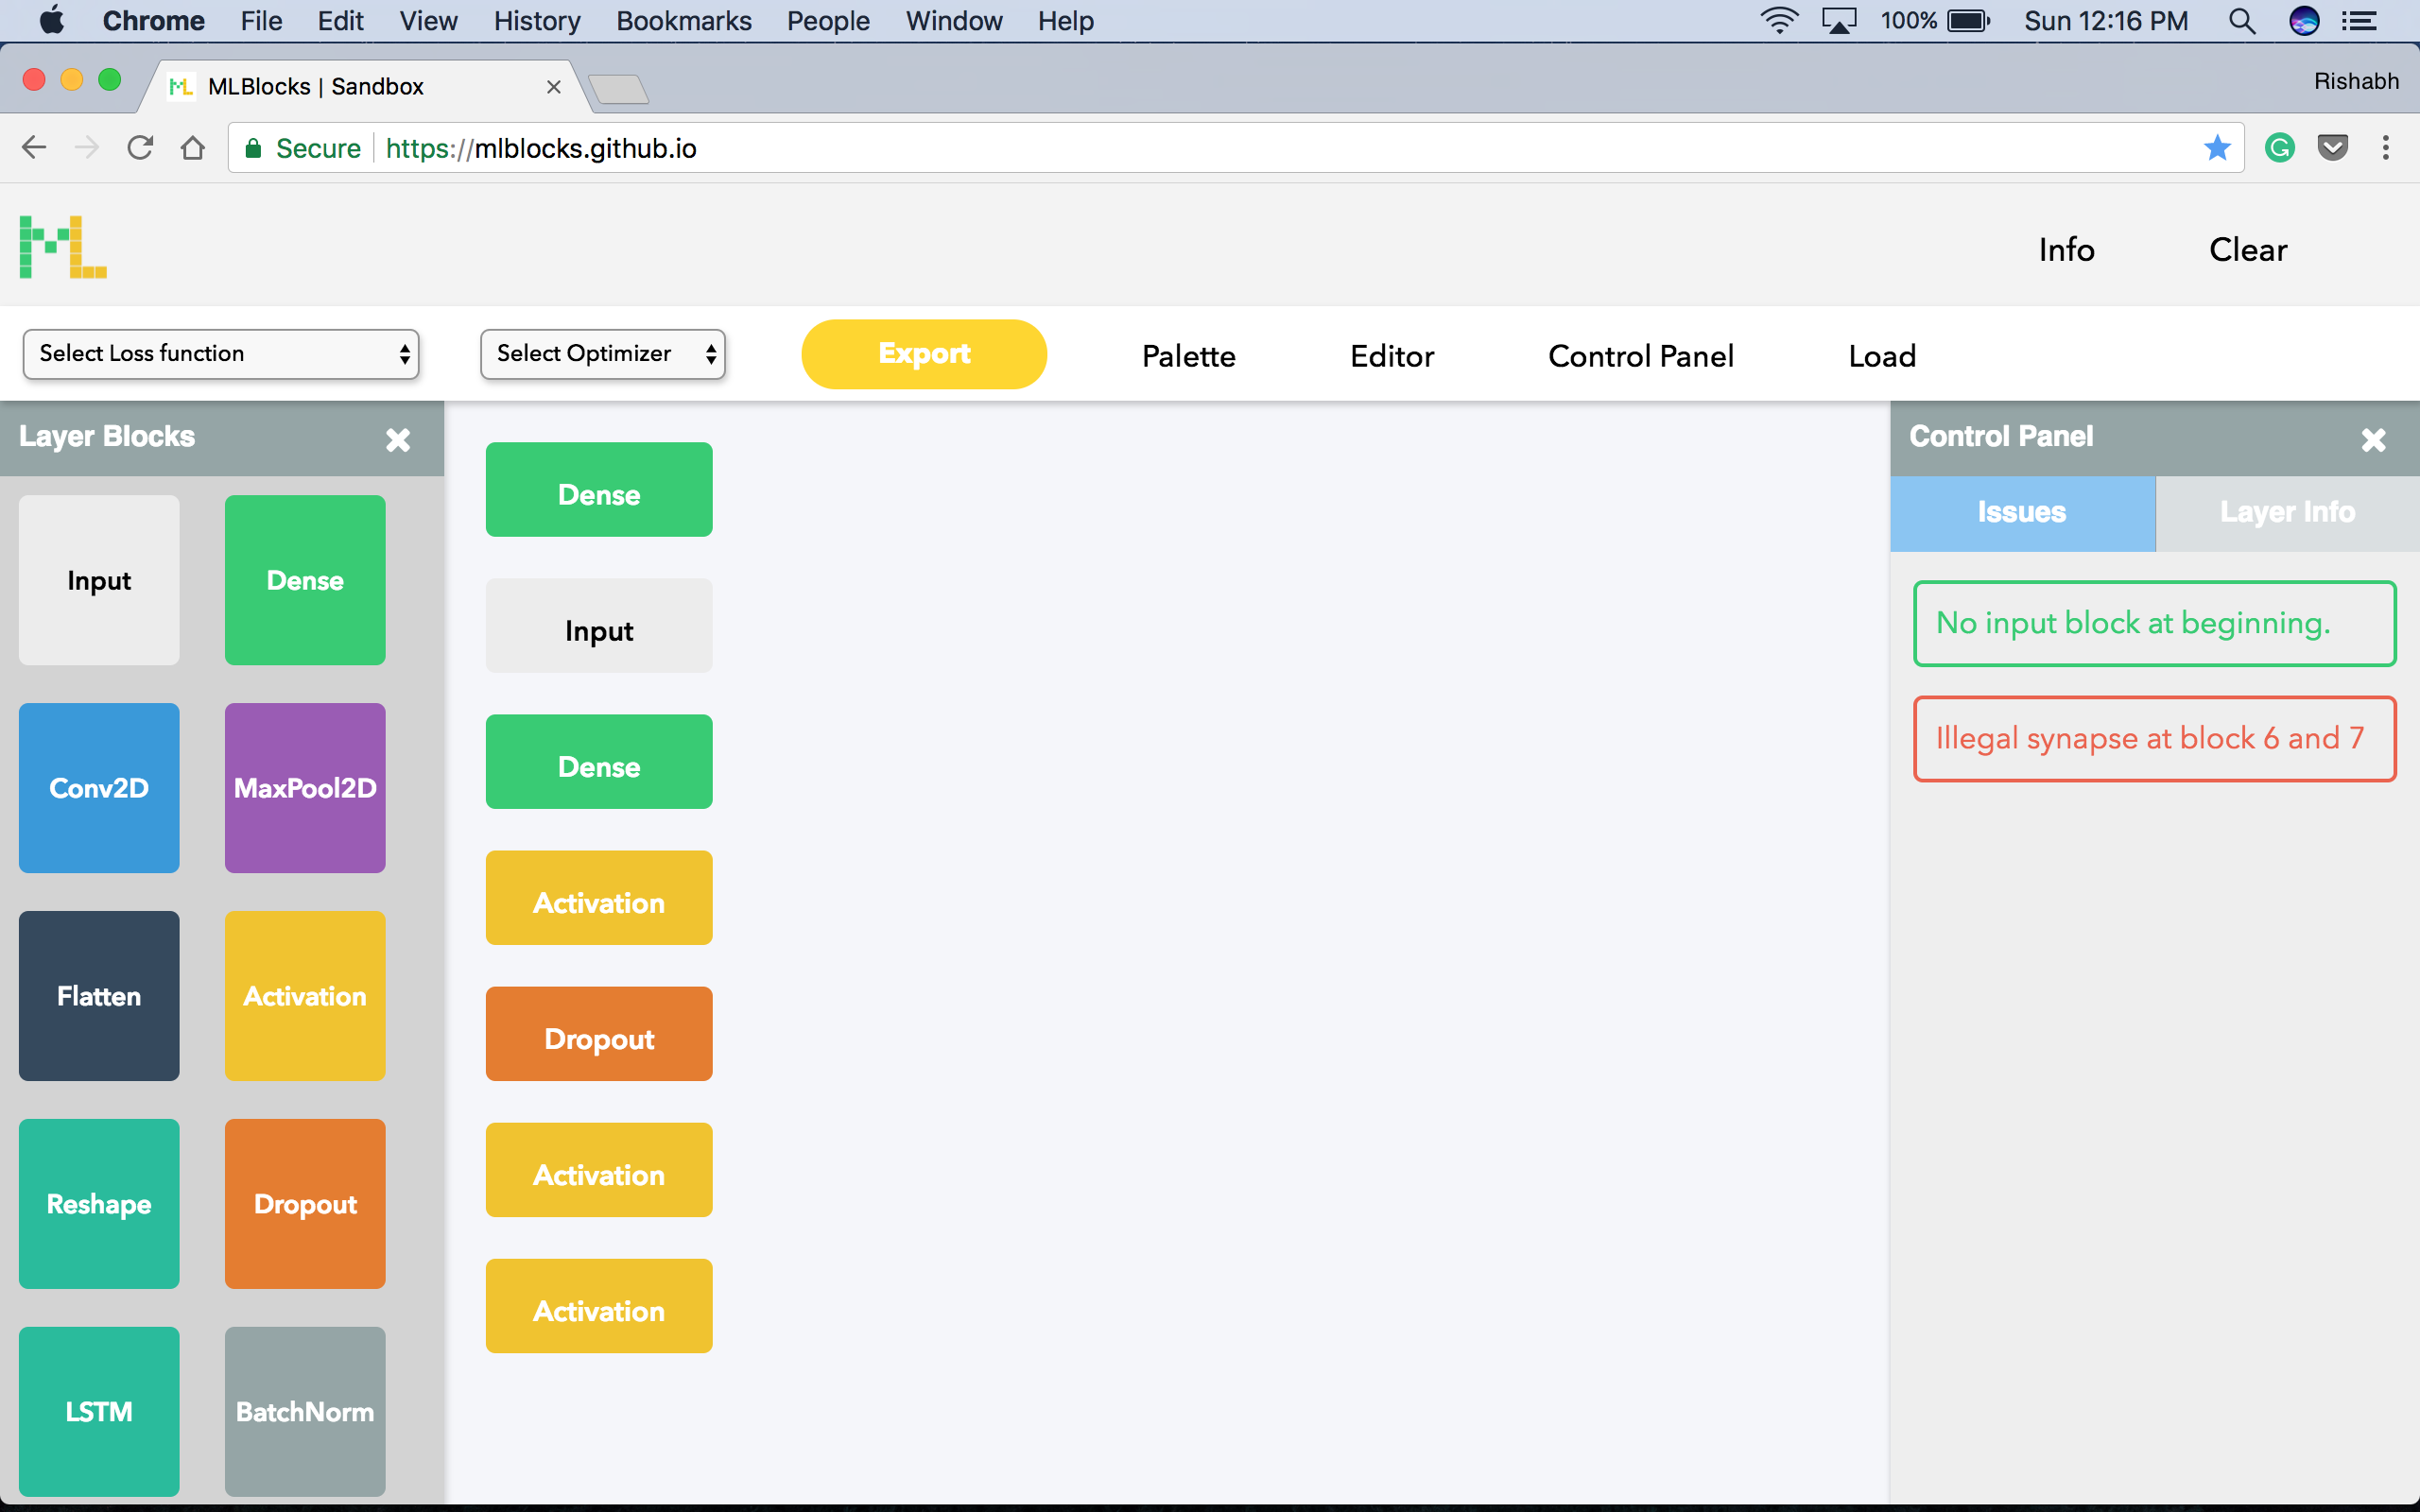This screenshot has height=1512, width=2420.
Task: Open macOS Spotlight search
Action: [x=2241, y=21]
